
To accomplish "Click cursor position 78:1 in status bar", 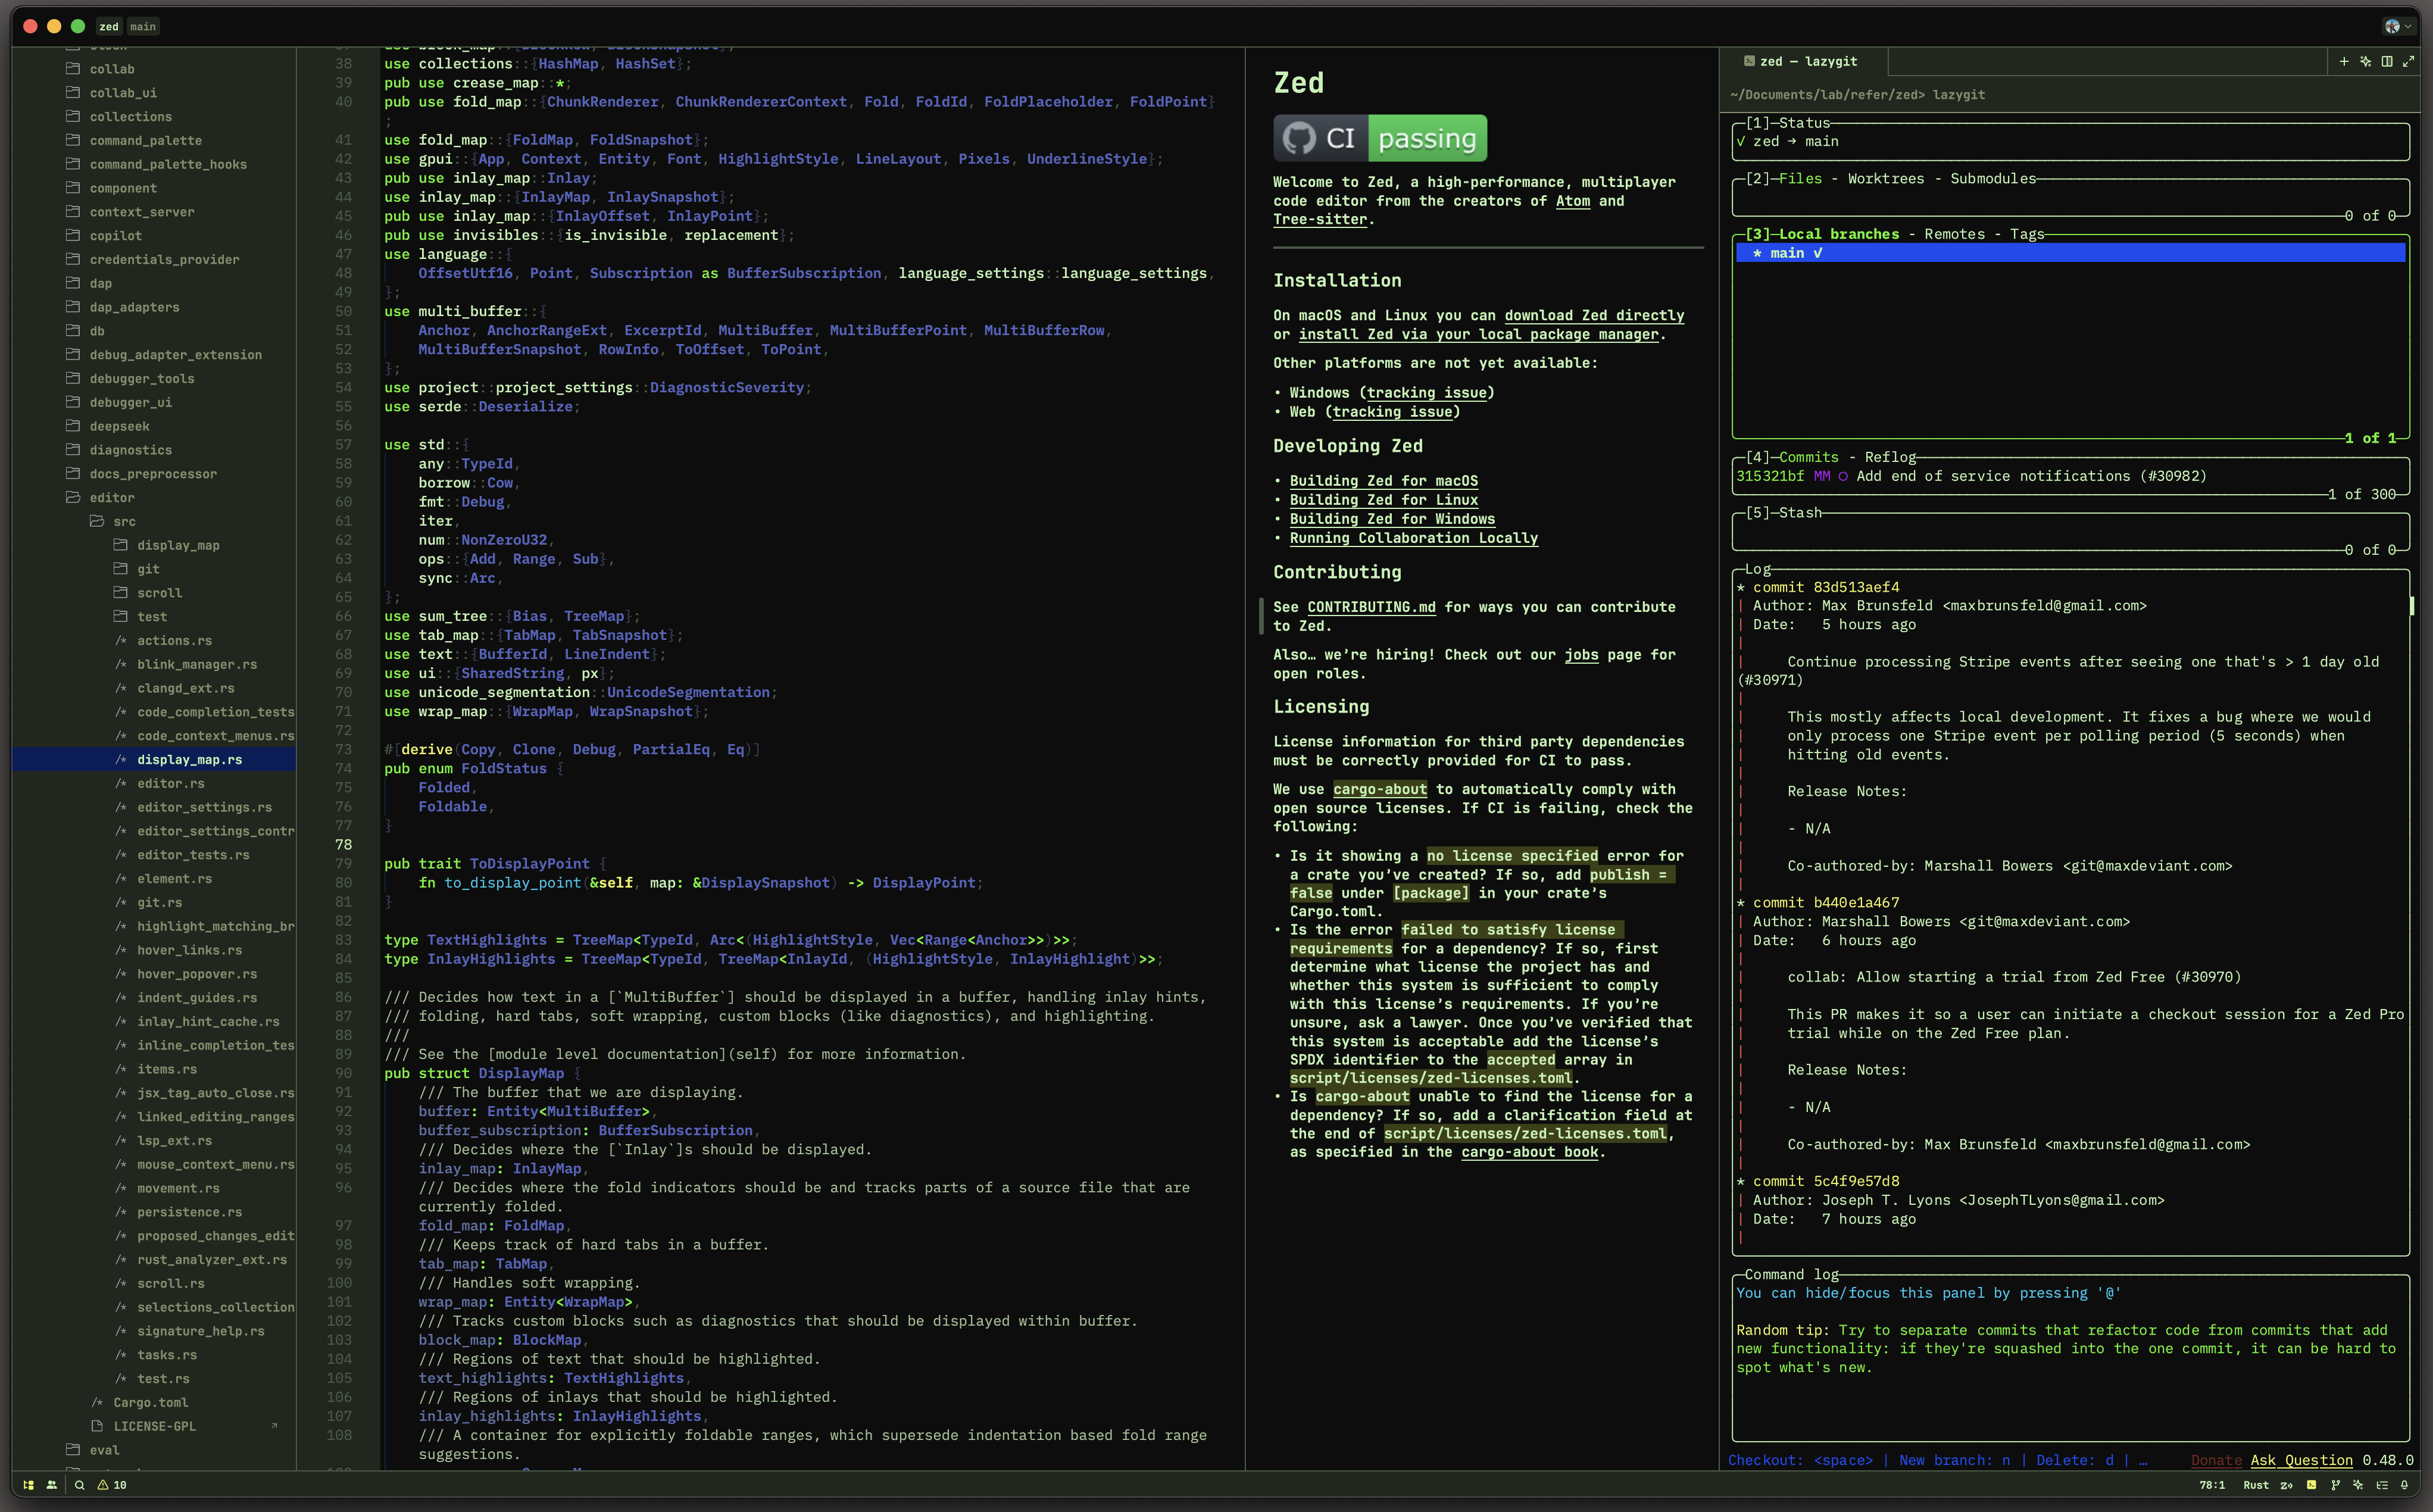I will 2212,1485.
